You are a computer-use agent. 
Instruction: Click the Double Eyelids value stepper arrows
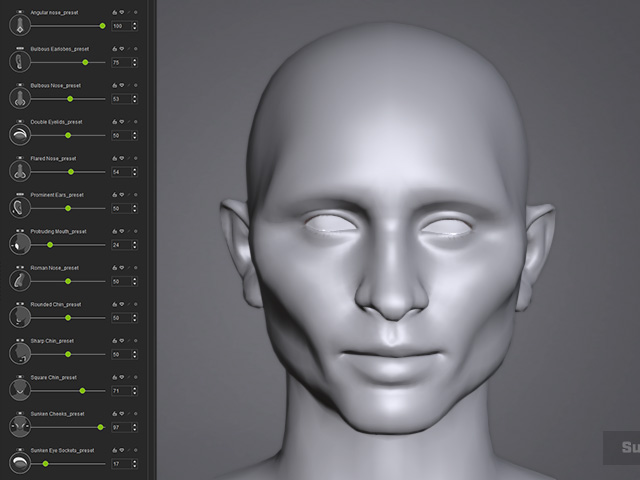tap(135, 136)
